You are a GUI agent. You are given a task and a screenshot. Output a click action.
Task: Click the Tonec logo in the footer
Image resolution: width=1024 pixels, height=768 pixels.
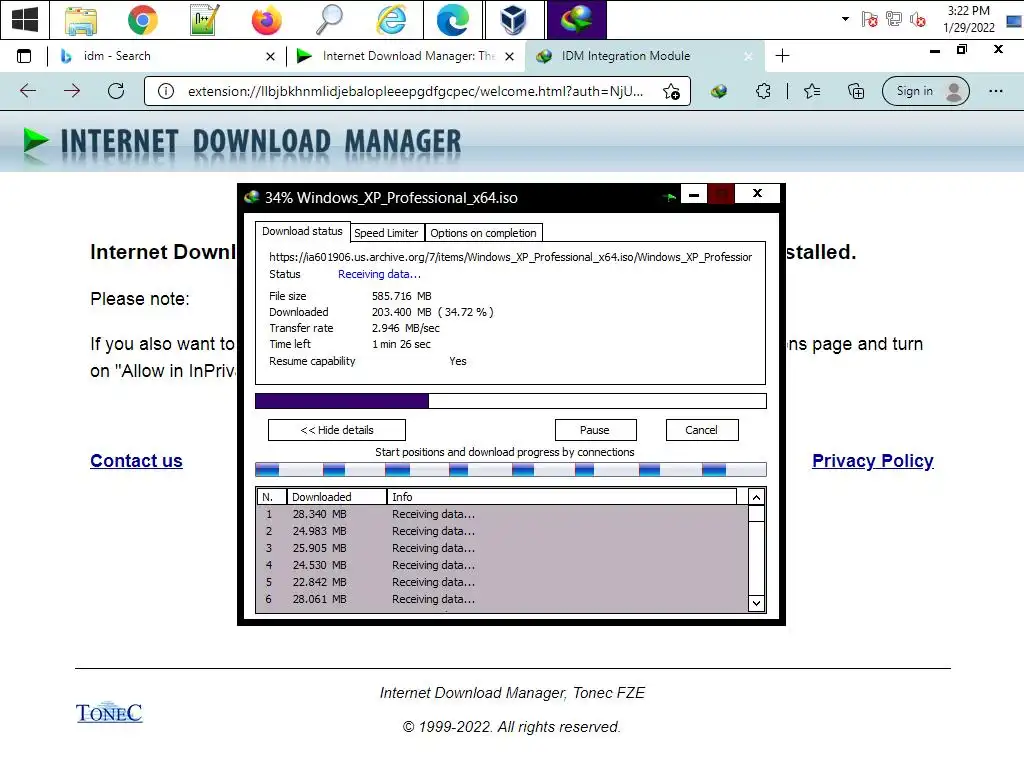click(109, 712)
